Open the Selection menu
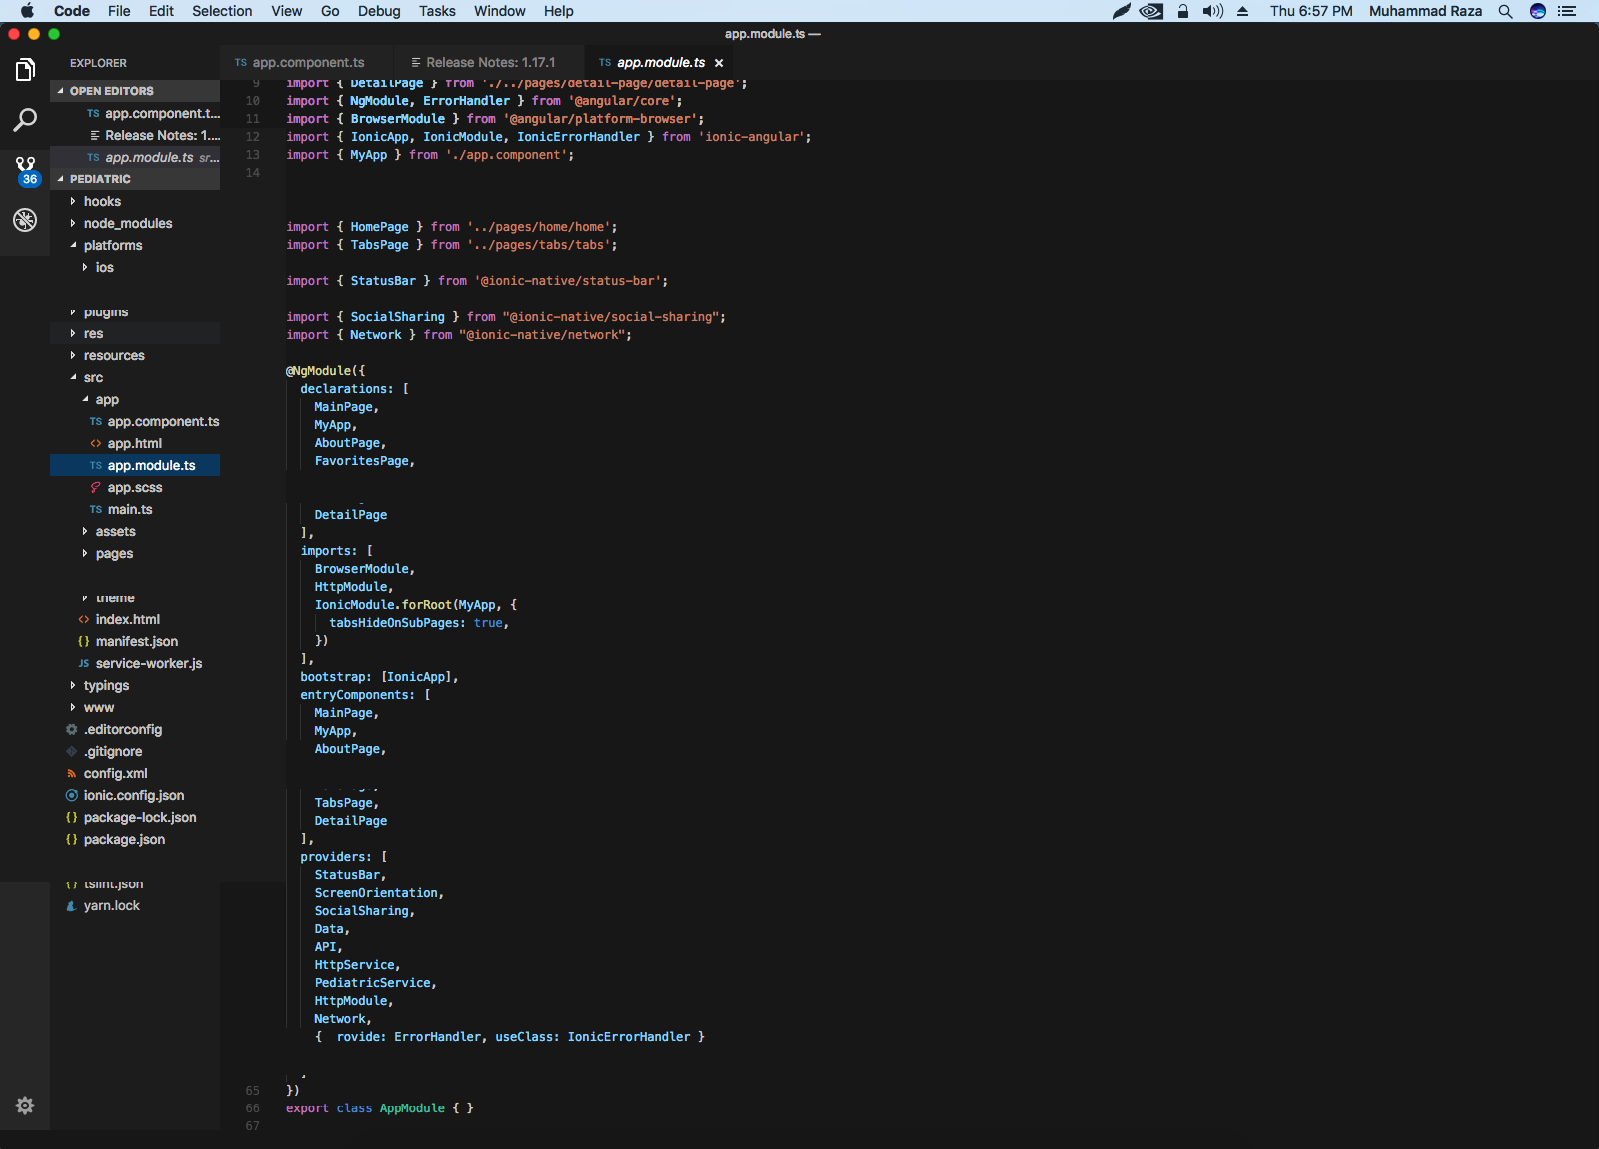1599x1149 pixels. click(x=222, y=11)
